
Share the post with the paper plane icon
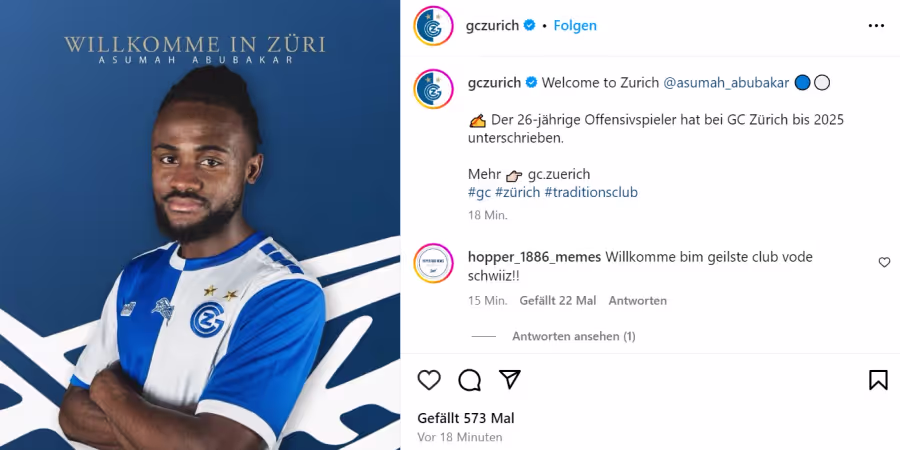[x=510, y=379]
